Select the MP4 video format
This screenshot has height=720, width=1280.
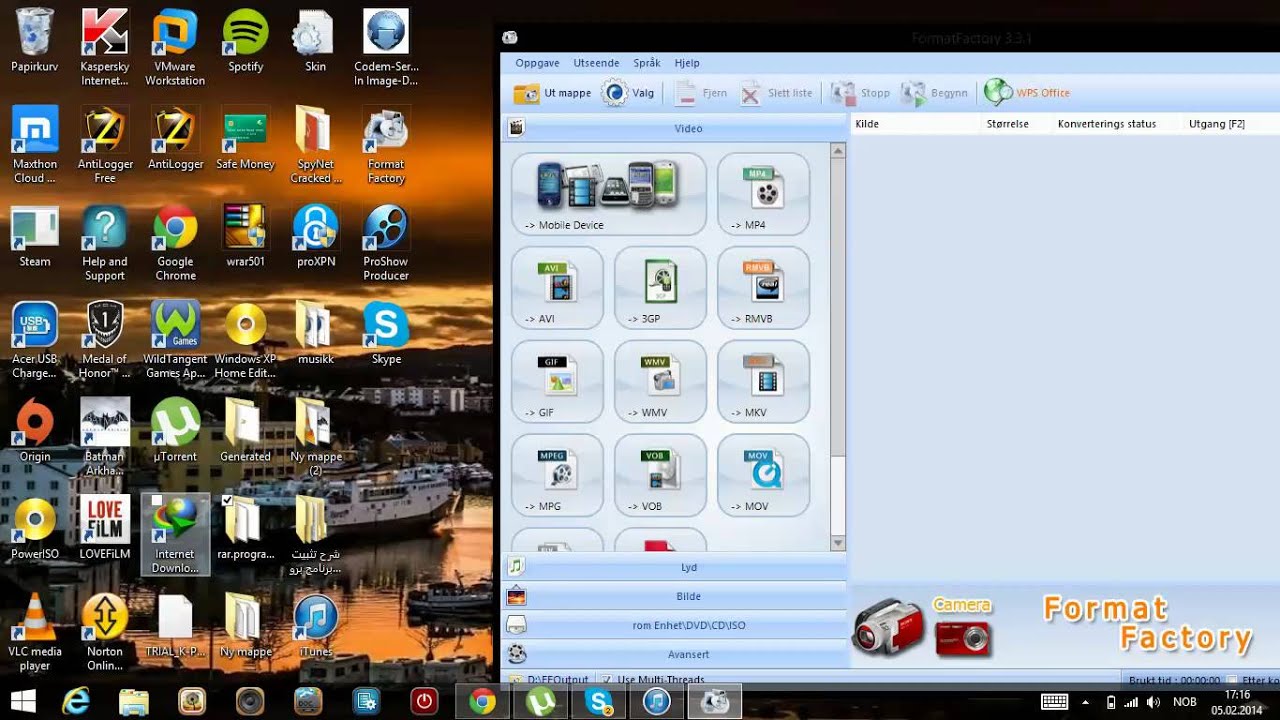click(763, 194)
